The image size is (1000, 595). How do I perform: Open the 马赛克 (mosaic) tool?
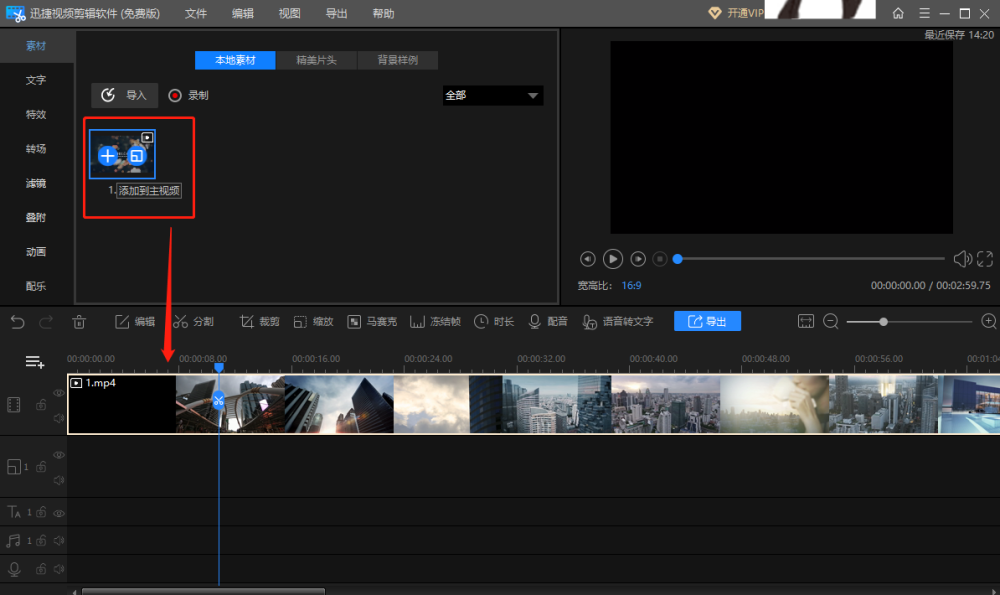click(x=372, y=321)
